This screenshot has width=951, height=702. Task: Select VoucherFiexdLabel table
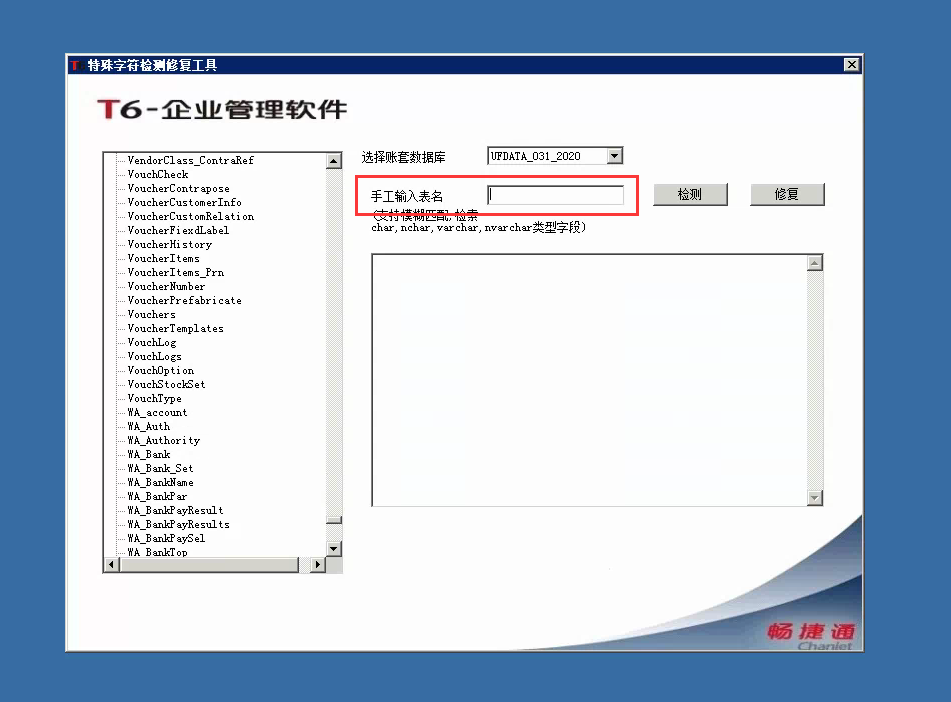(178, 230)
